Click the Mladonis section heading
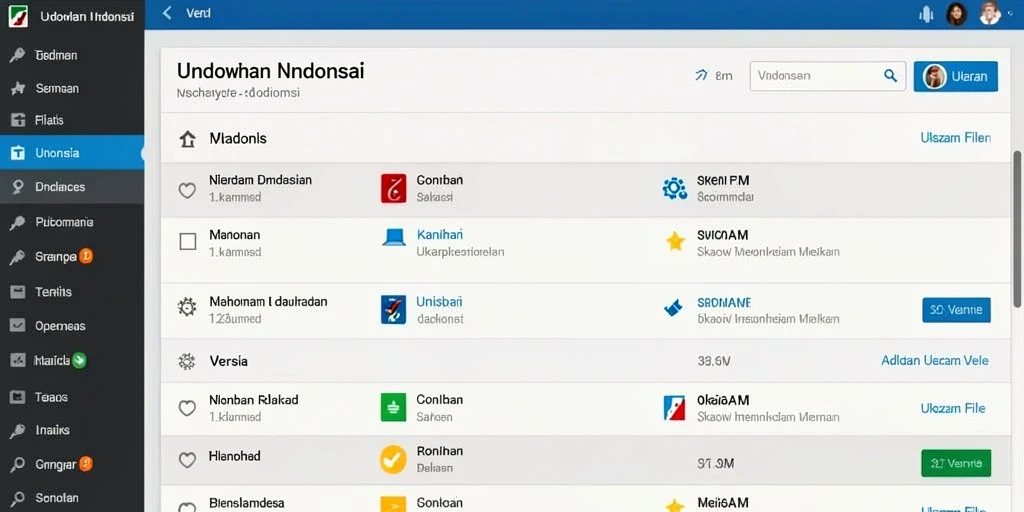 238,138
